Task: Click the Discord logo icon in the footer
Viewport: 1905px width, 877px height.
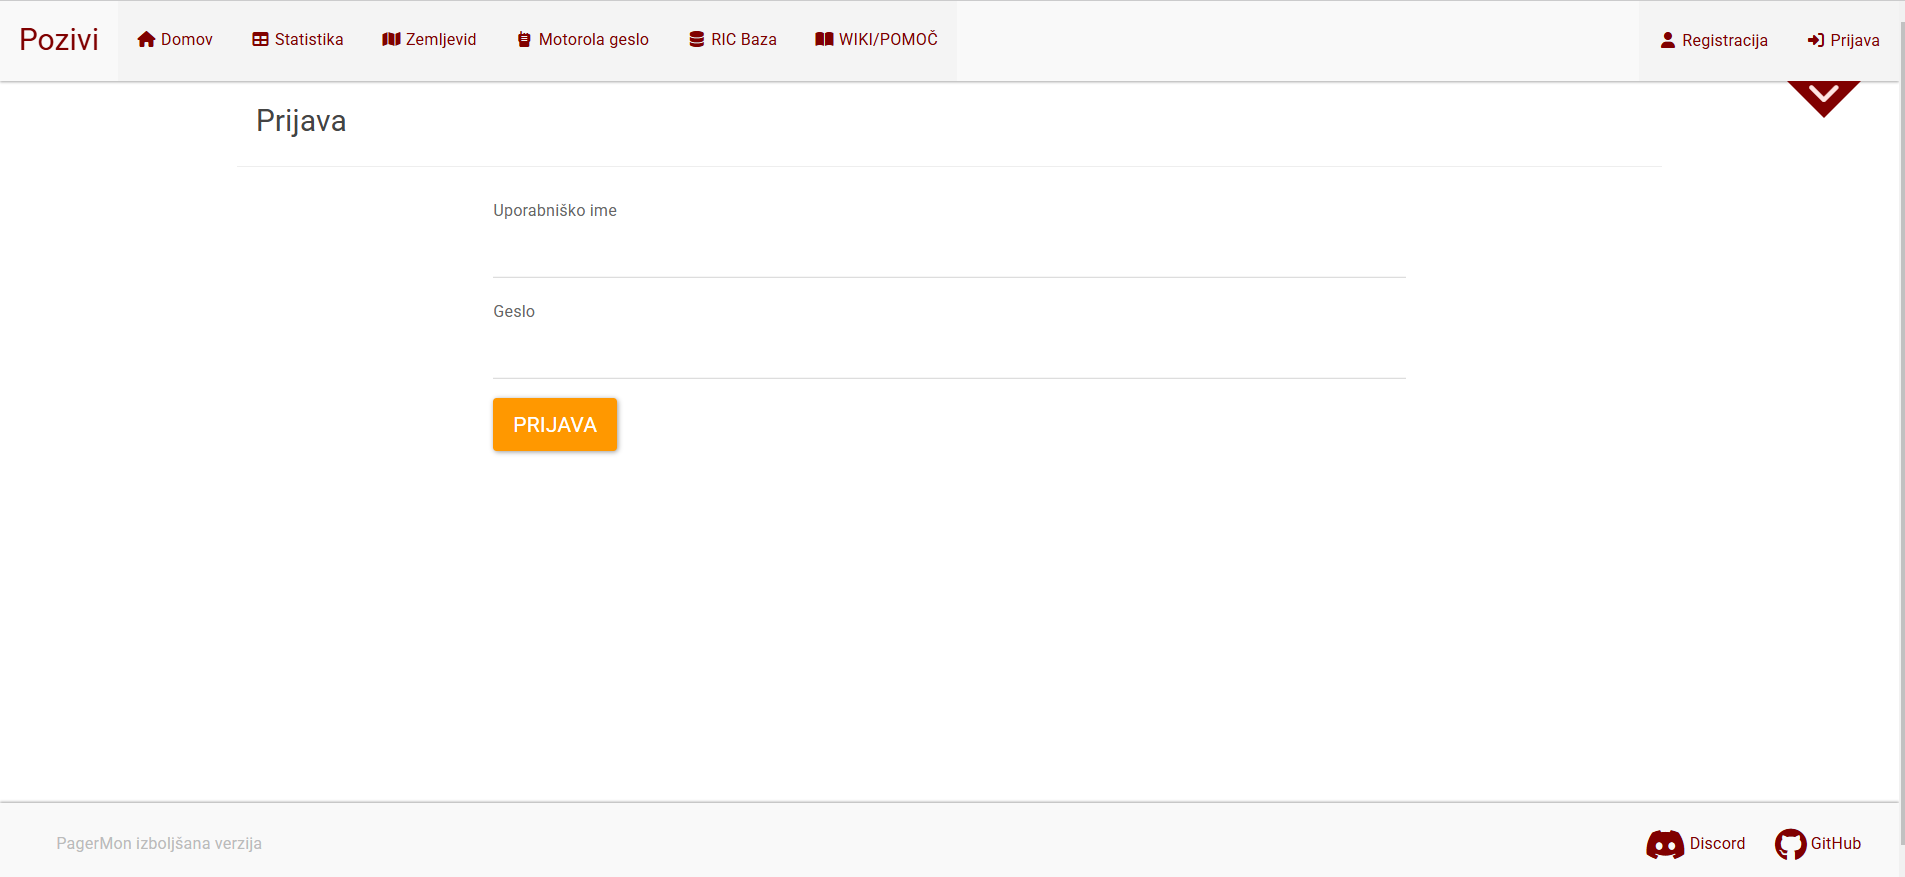Action: 1665,844
